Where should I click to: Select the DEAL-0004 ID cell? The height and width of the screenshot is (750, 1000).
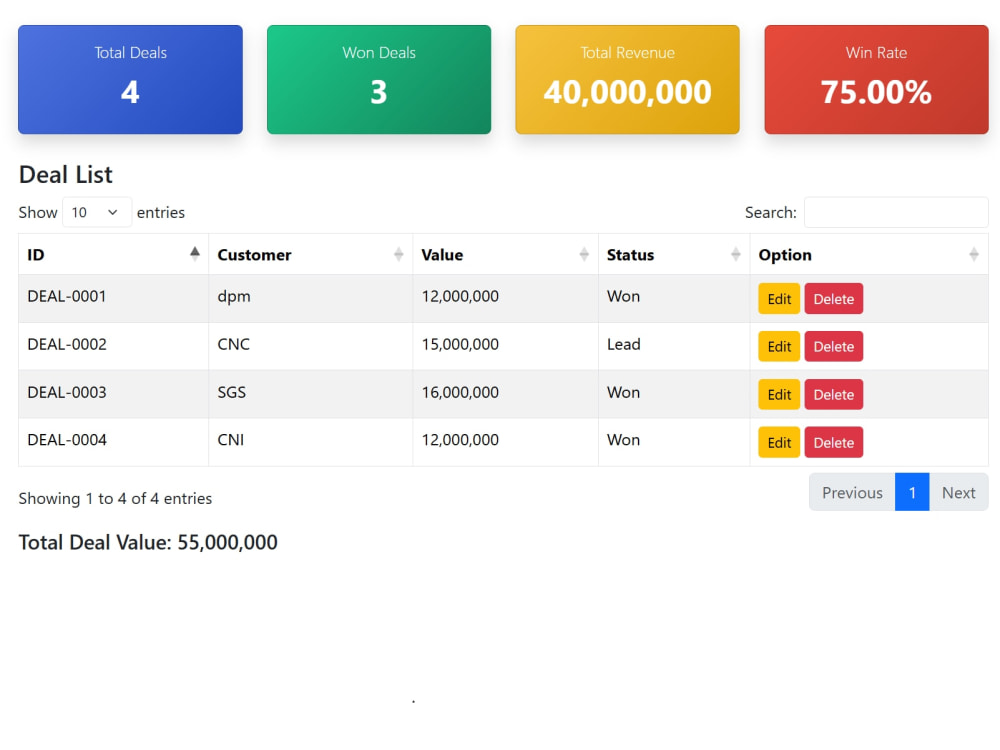coord(114,440)
